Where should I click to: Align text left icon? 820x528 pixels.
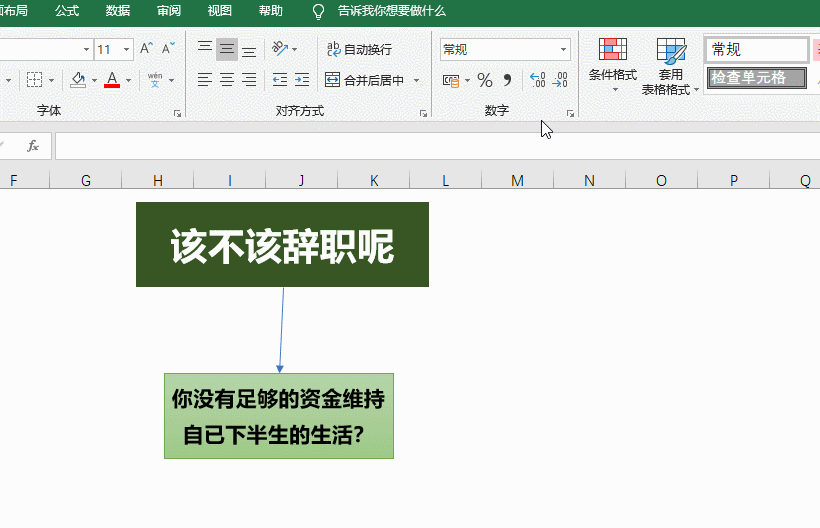point(204,80)
